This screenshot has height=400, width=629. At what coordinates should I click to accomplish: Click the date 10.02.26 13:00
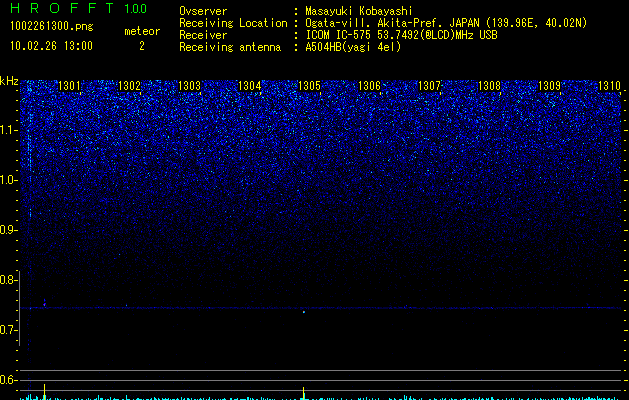pos(51,46)
